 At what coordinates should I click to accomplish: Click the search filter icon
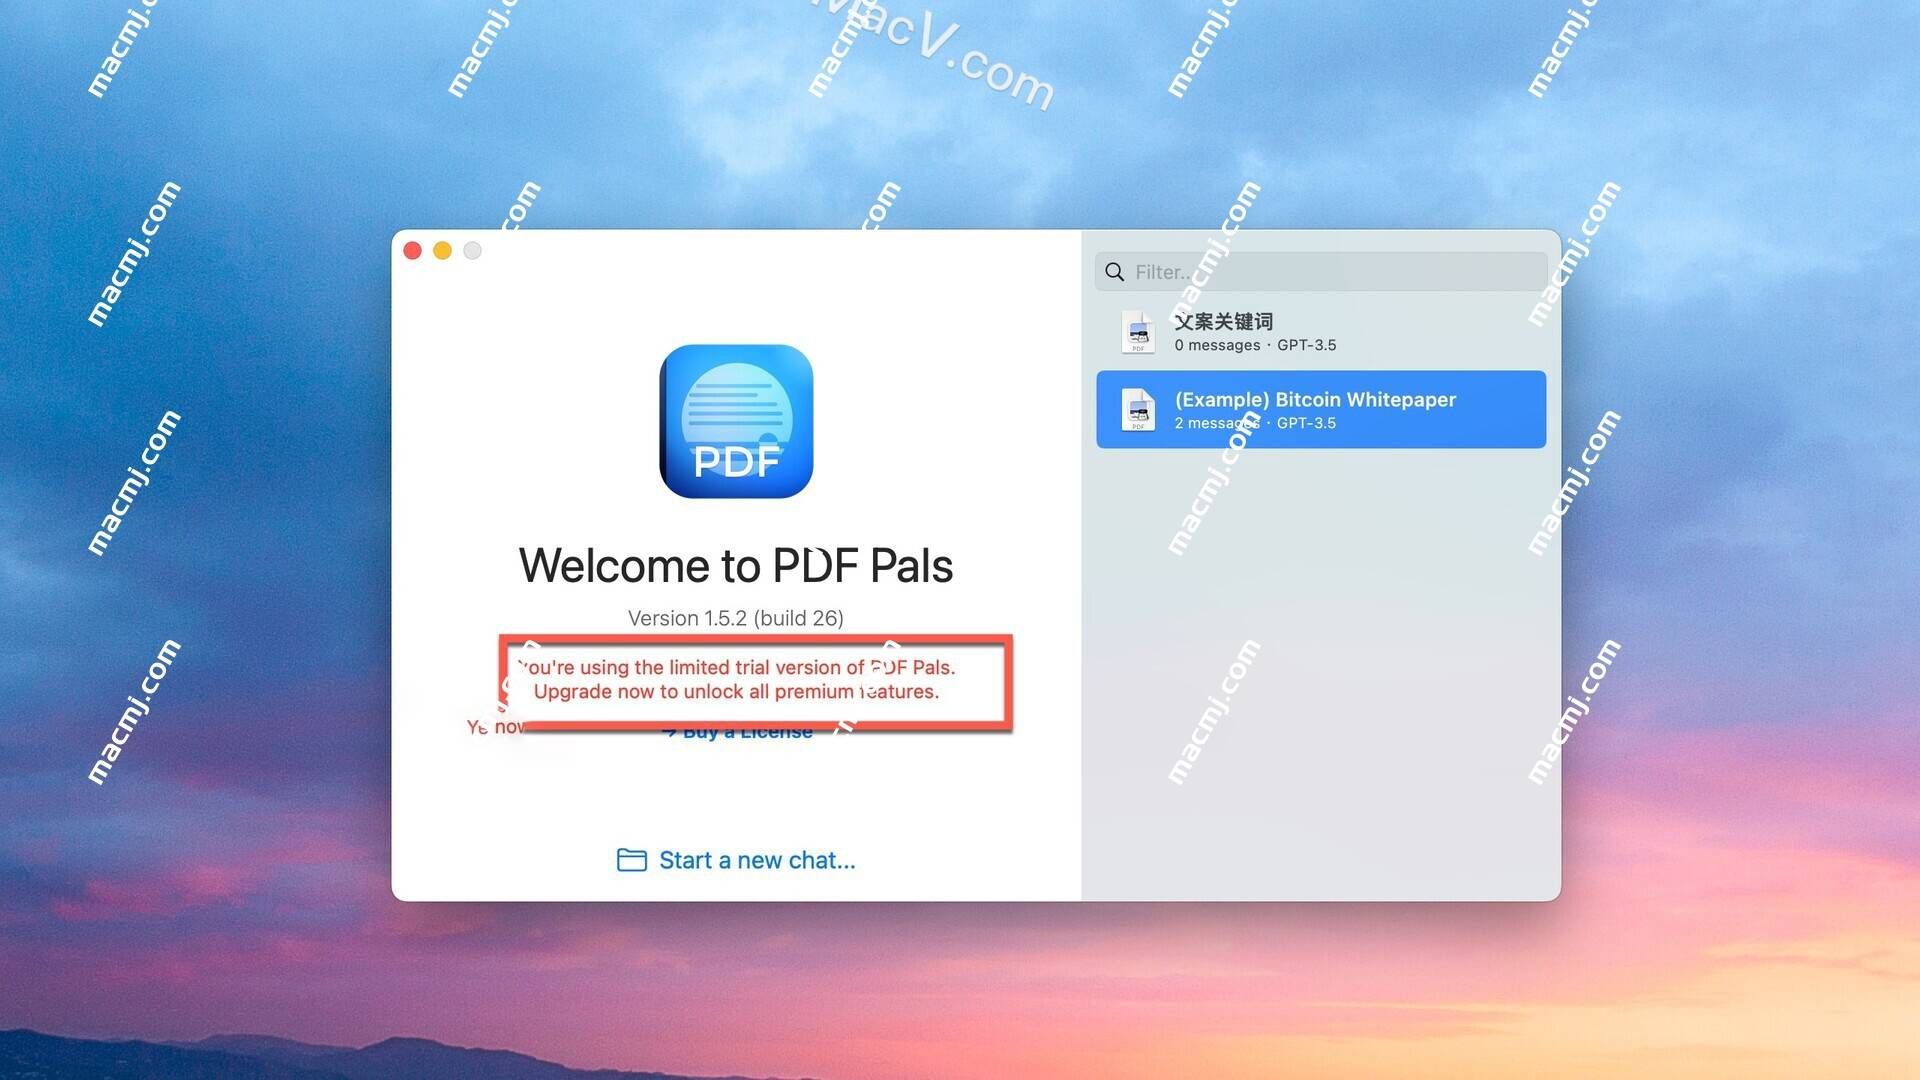tap(1116, 272)
